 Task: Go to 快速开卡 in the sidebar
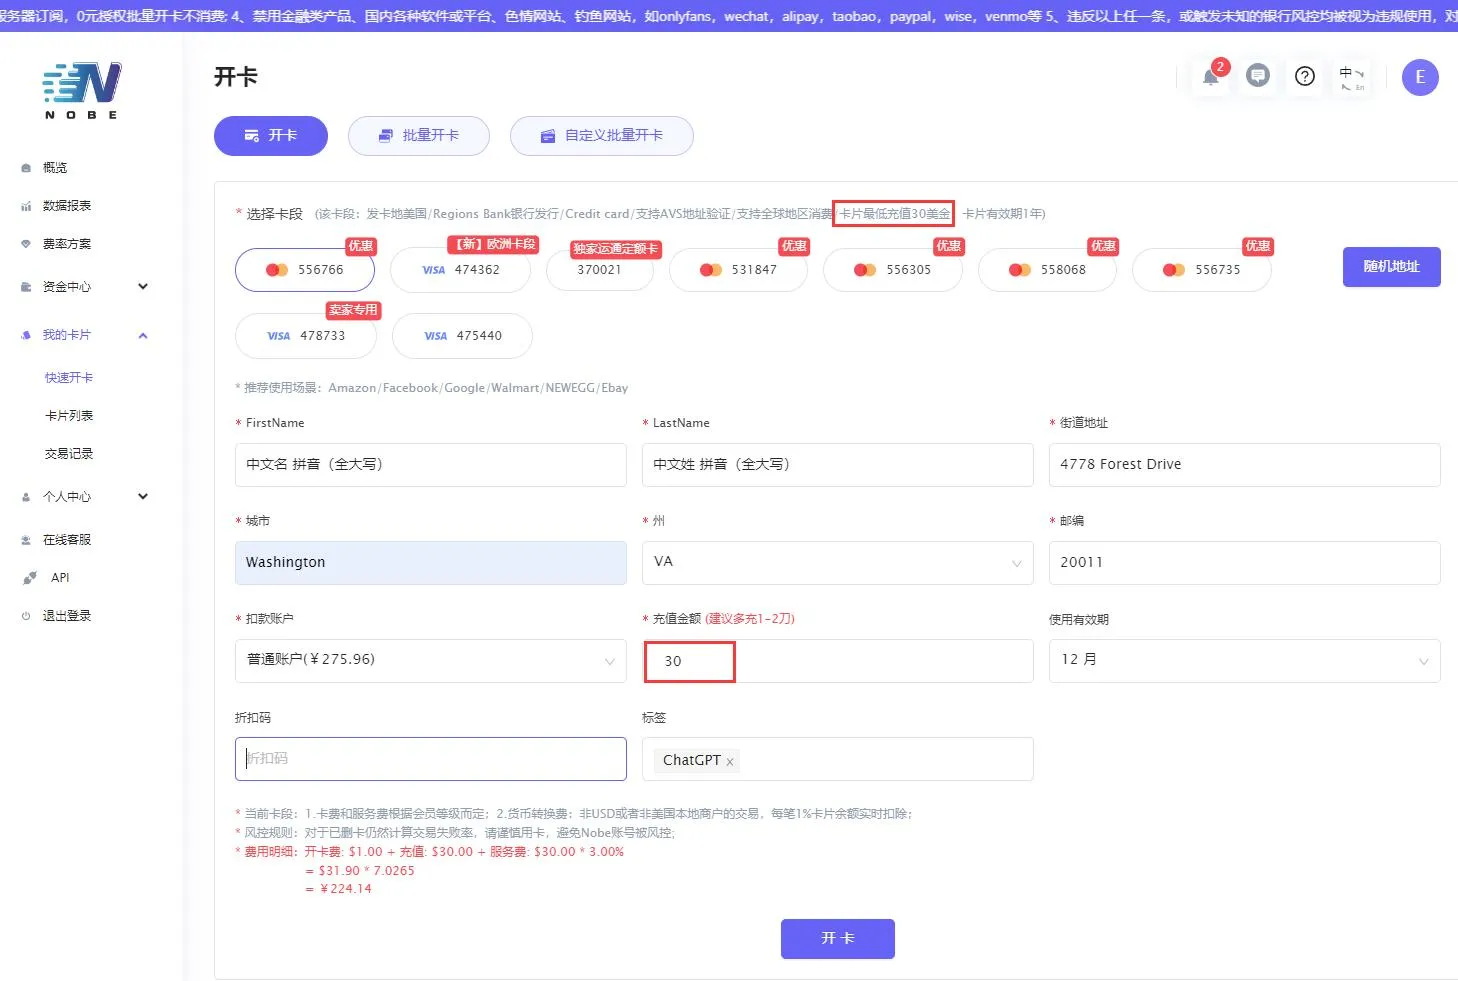pos(69,378)
